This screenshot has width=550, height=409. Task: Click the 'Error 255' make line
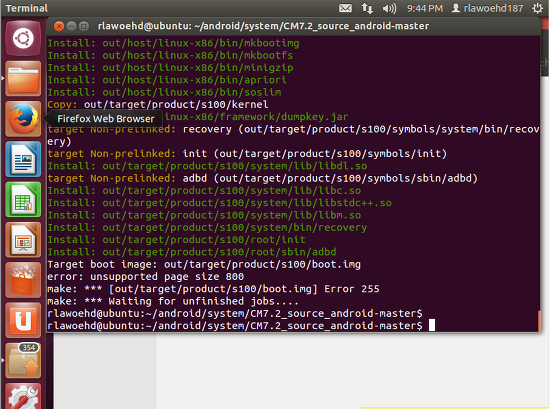click(x=213, y=289)
